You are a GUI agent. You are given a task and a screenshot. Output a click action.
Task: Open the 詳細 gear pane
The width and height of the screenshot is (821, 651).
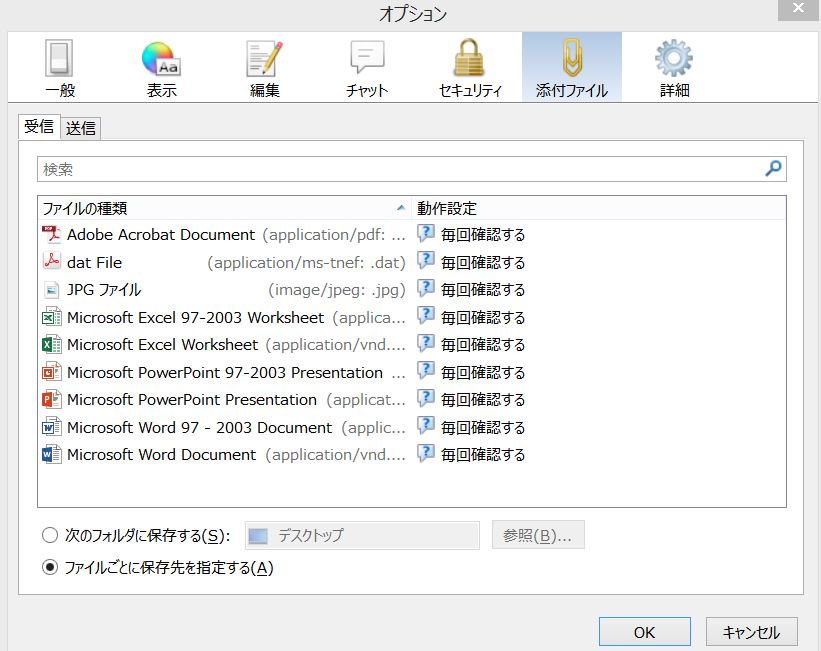coord(674,67)
